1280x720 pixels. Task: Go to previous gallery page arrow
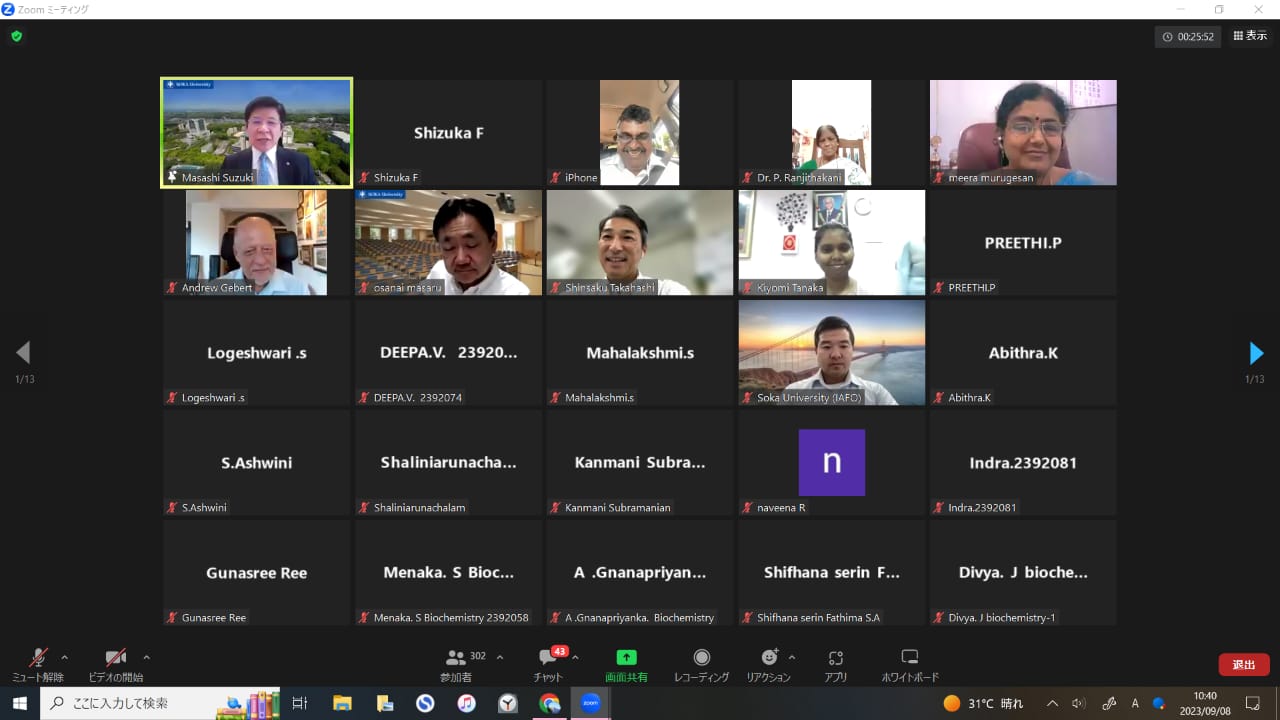[x=23, y=353]
